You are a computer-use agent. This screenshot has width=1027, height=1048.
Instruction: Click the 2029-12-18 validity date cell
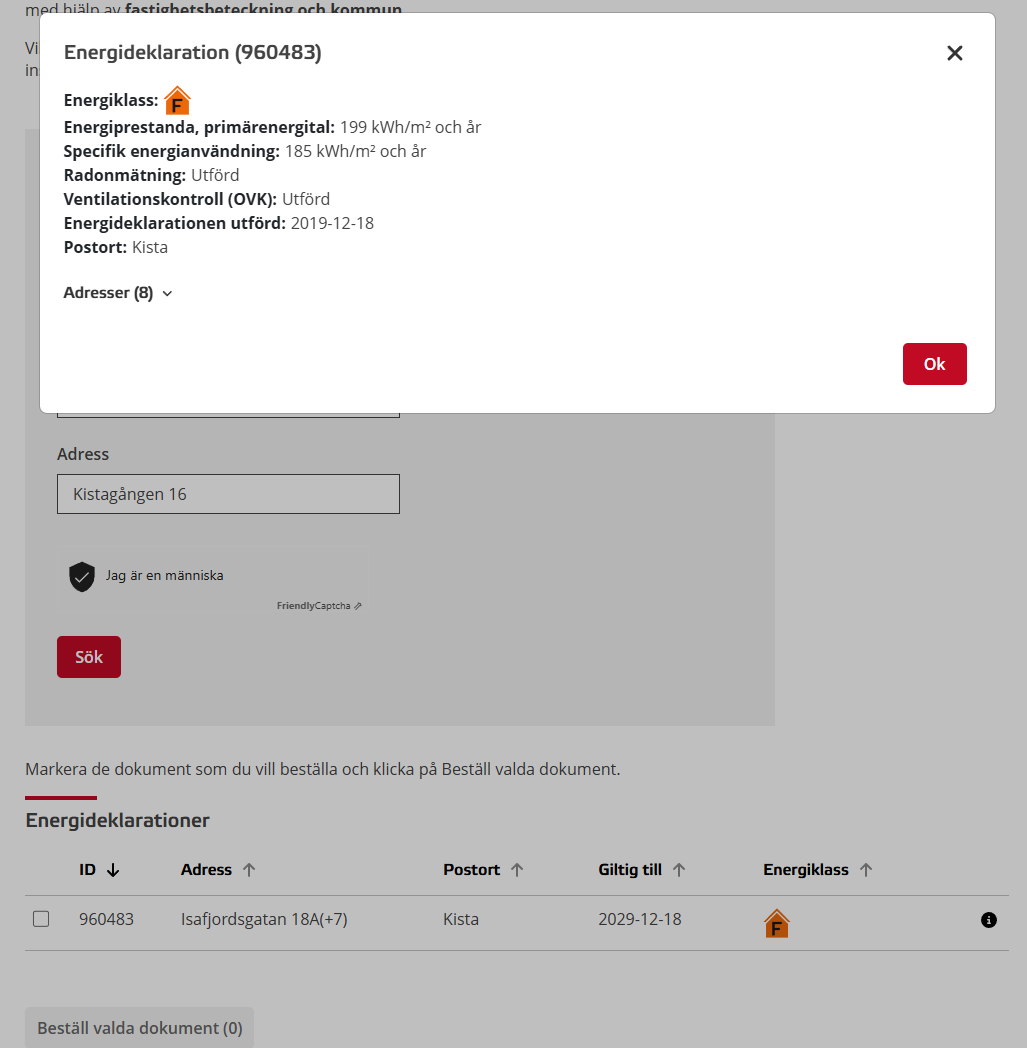coord(640,919)
